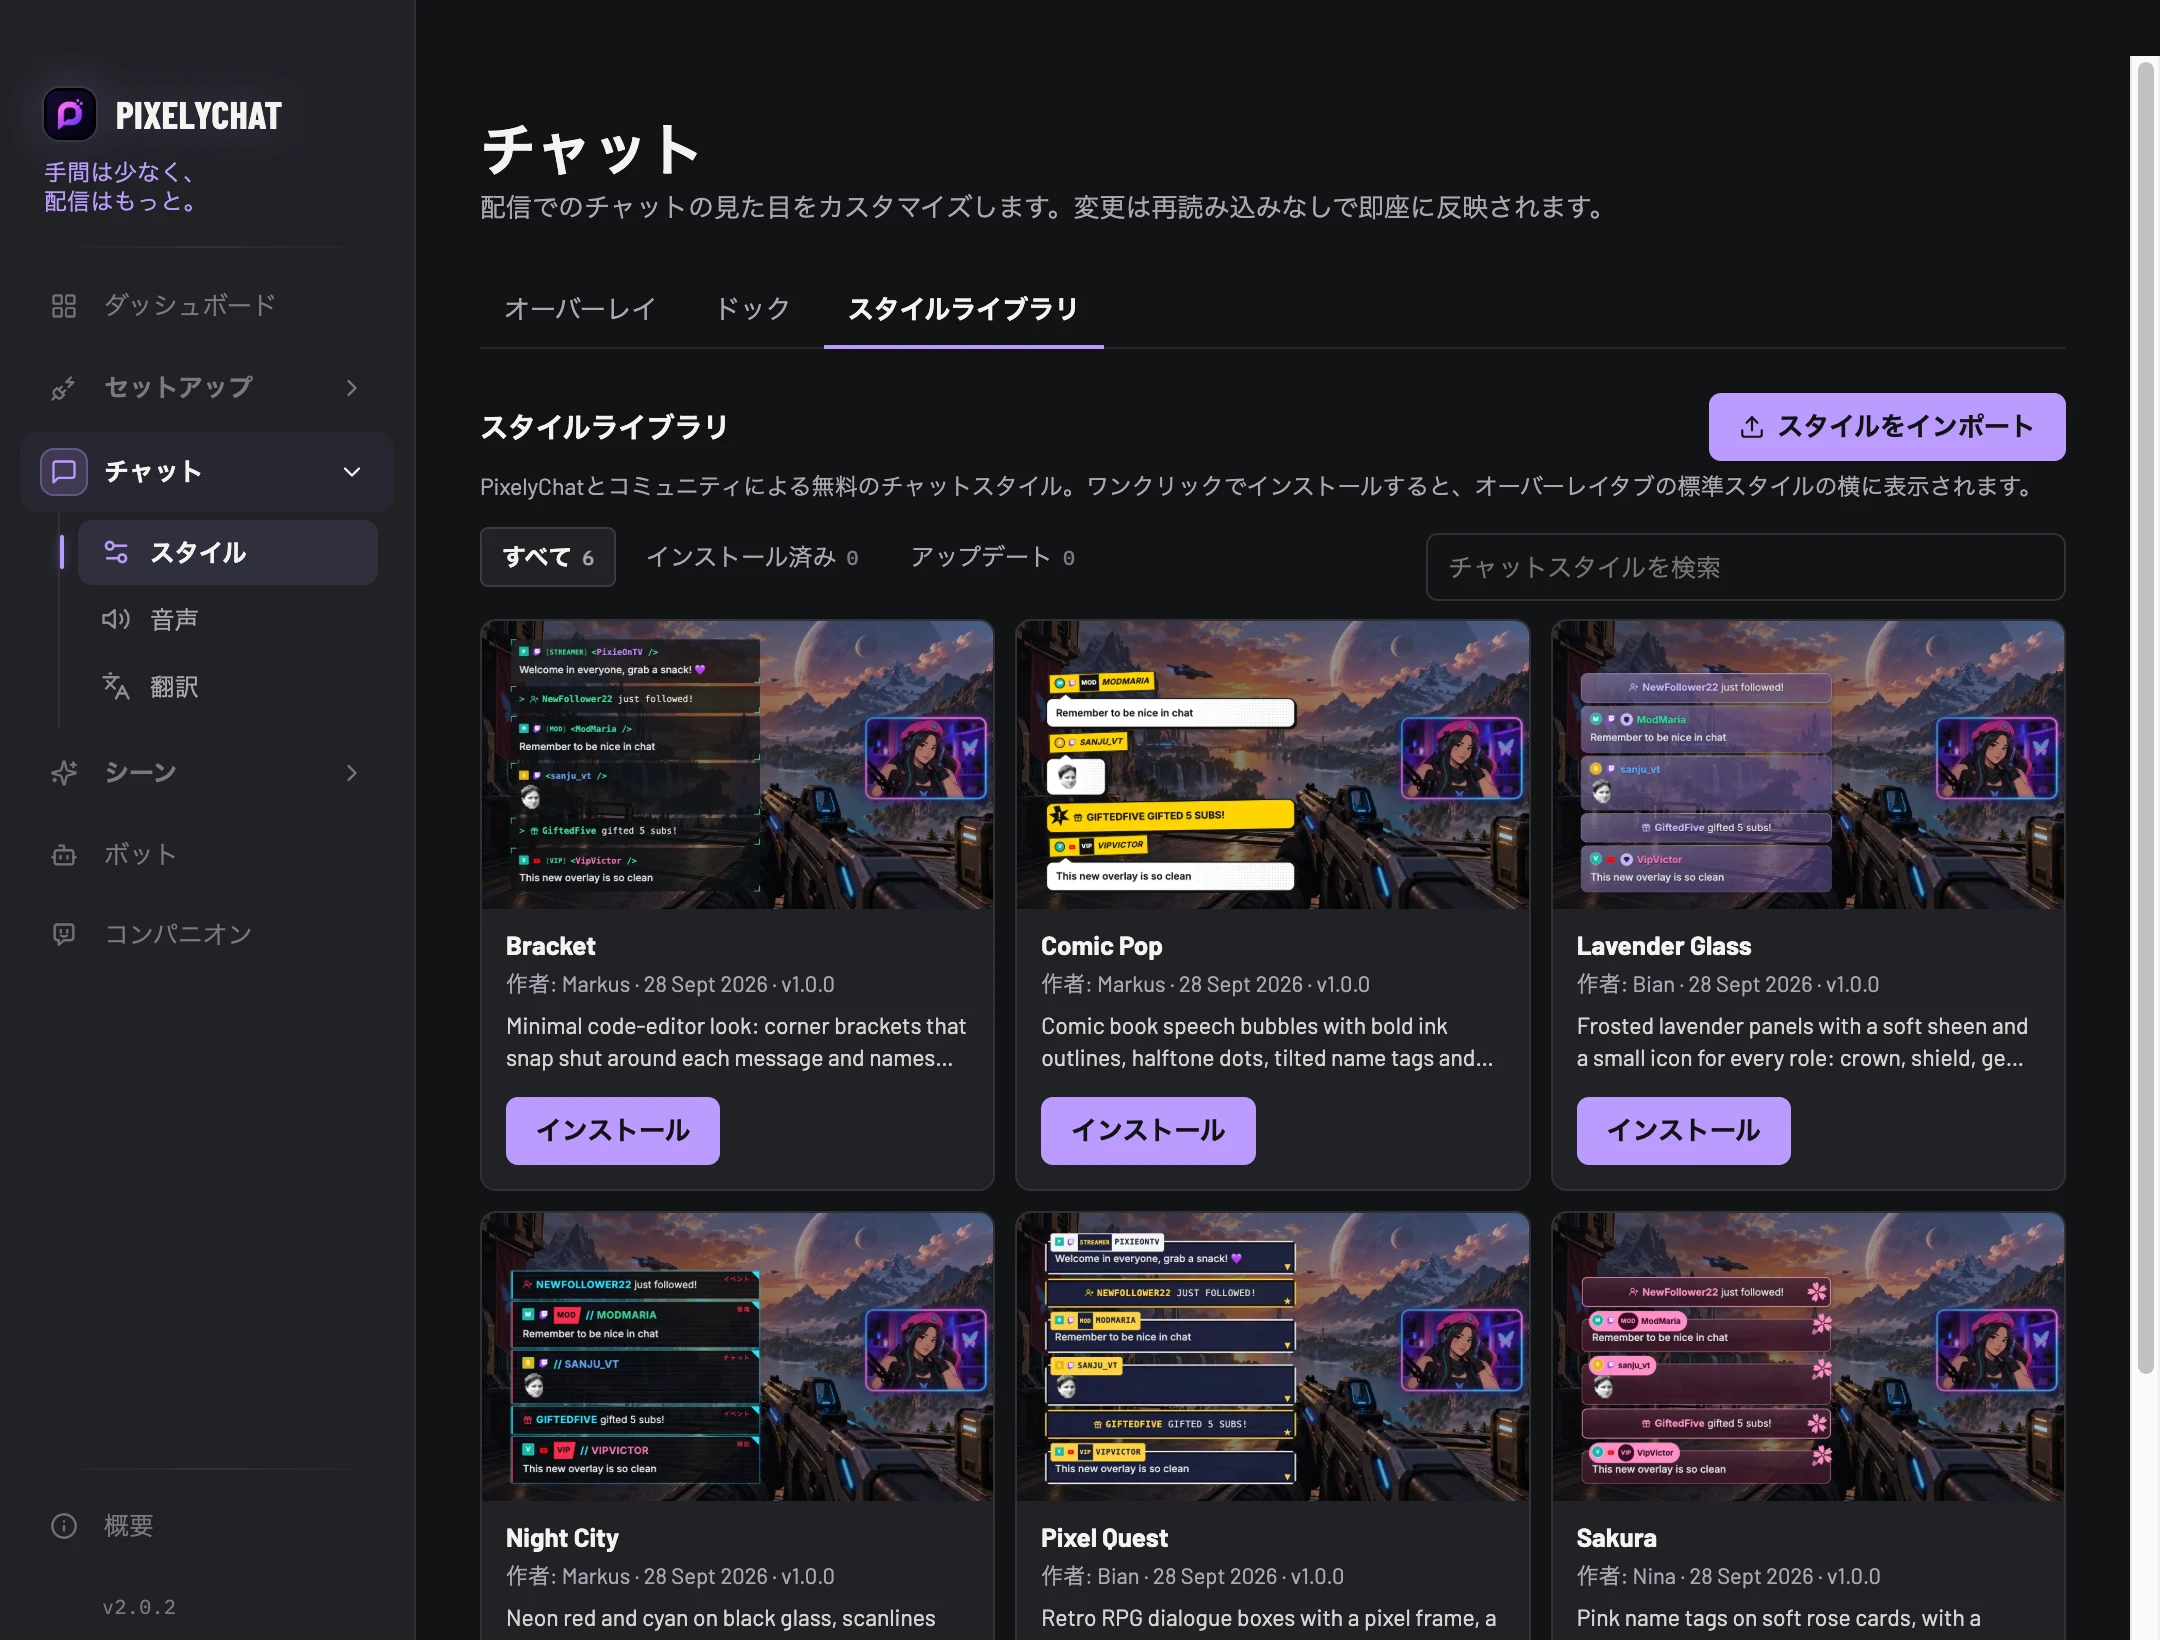Filter by アップデート 0

(993, 557)
